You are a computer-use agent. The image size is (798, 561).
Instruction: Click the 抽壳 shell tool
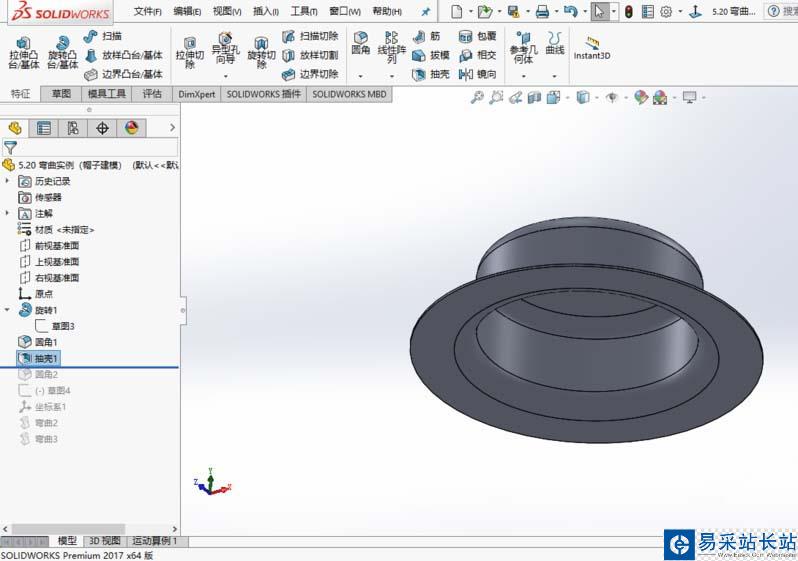click(x=431, y=74)
